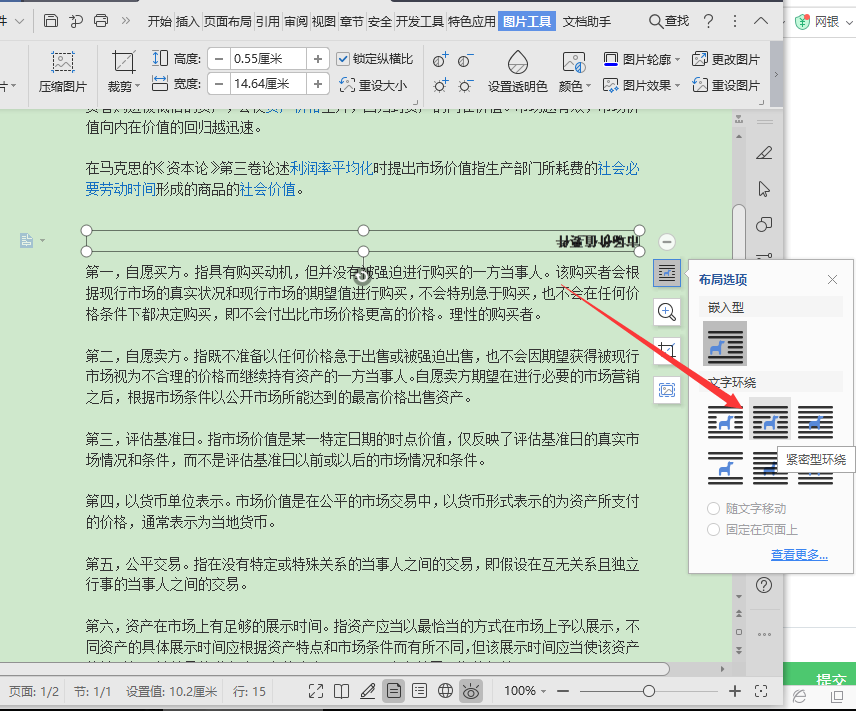Click the help question mark in title bar
The image size is (856, 711).
[x=708, y=21]
